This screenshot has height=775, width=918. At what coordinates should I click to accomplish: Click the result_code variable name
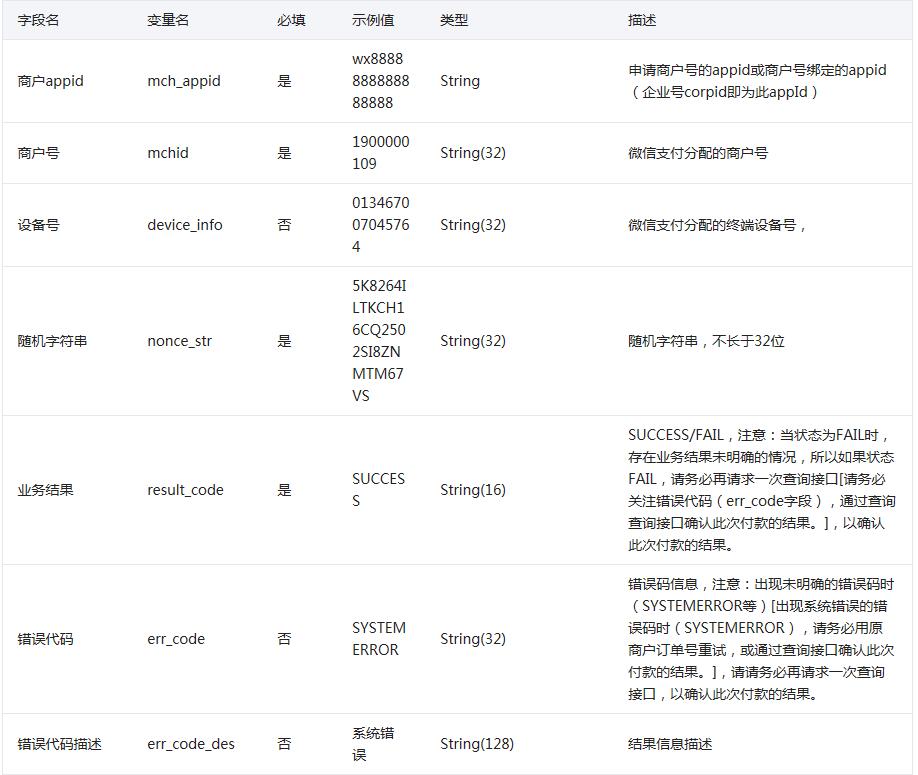(x=186, y=490)
